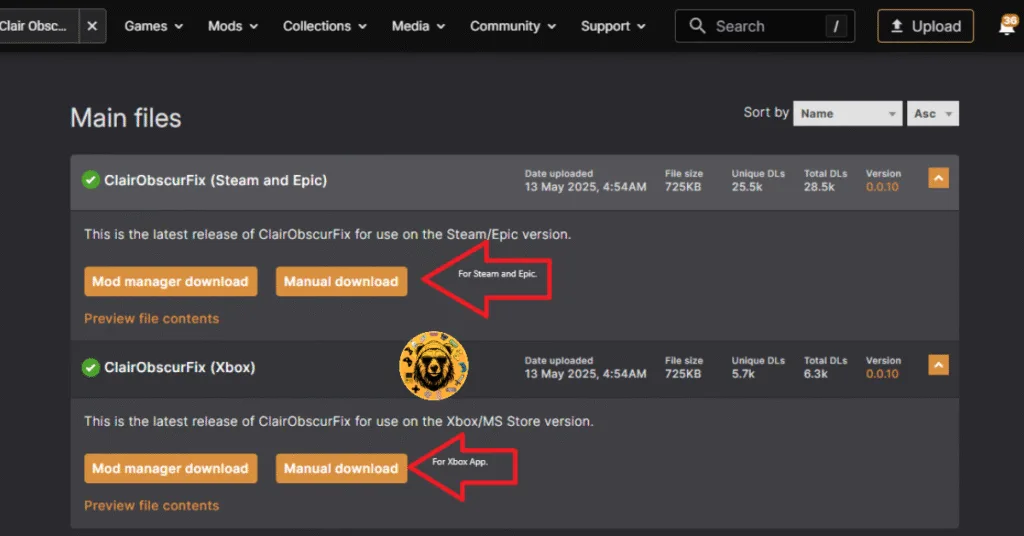Click the 6.3k Total DLs value
This screenshot has width=1024, height=536.
click(816, 373)
